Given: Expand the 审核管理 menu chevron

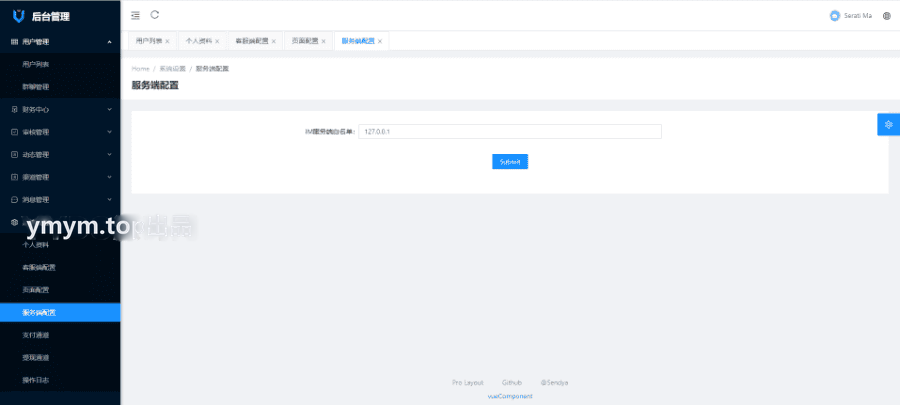Looking at the screenshot, I should pos(109,132).
